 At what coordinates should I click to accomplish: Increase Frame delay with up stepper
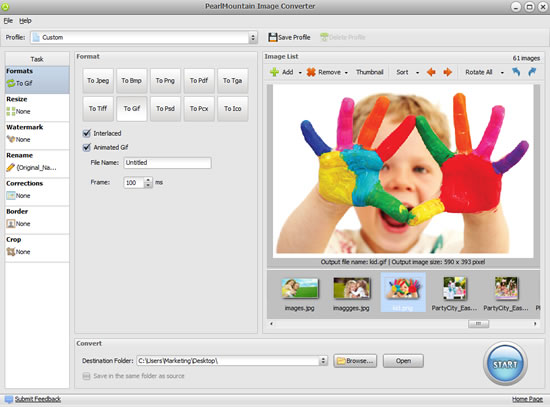tap(148, 180)
